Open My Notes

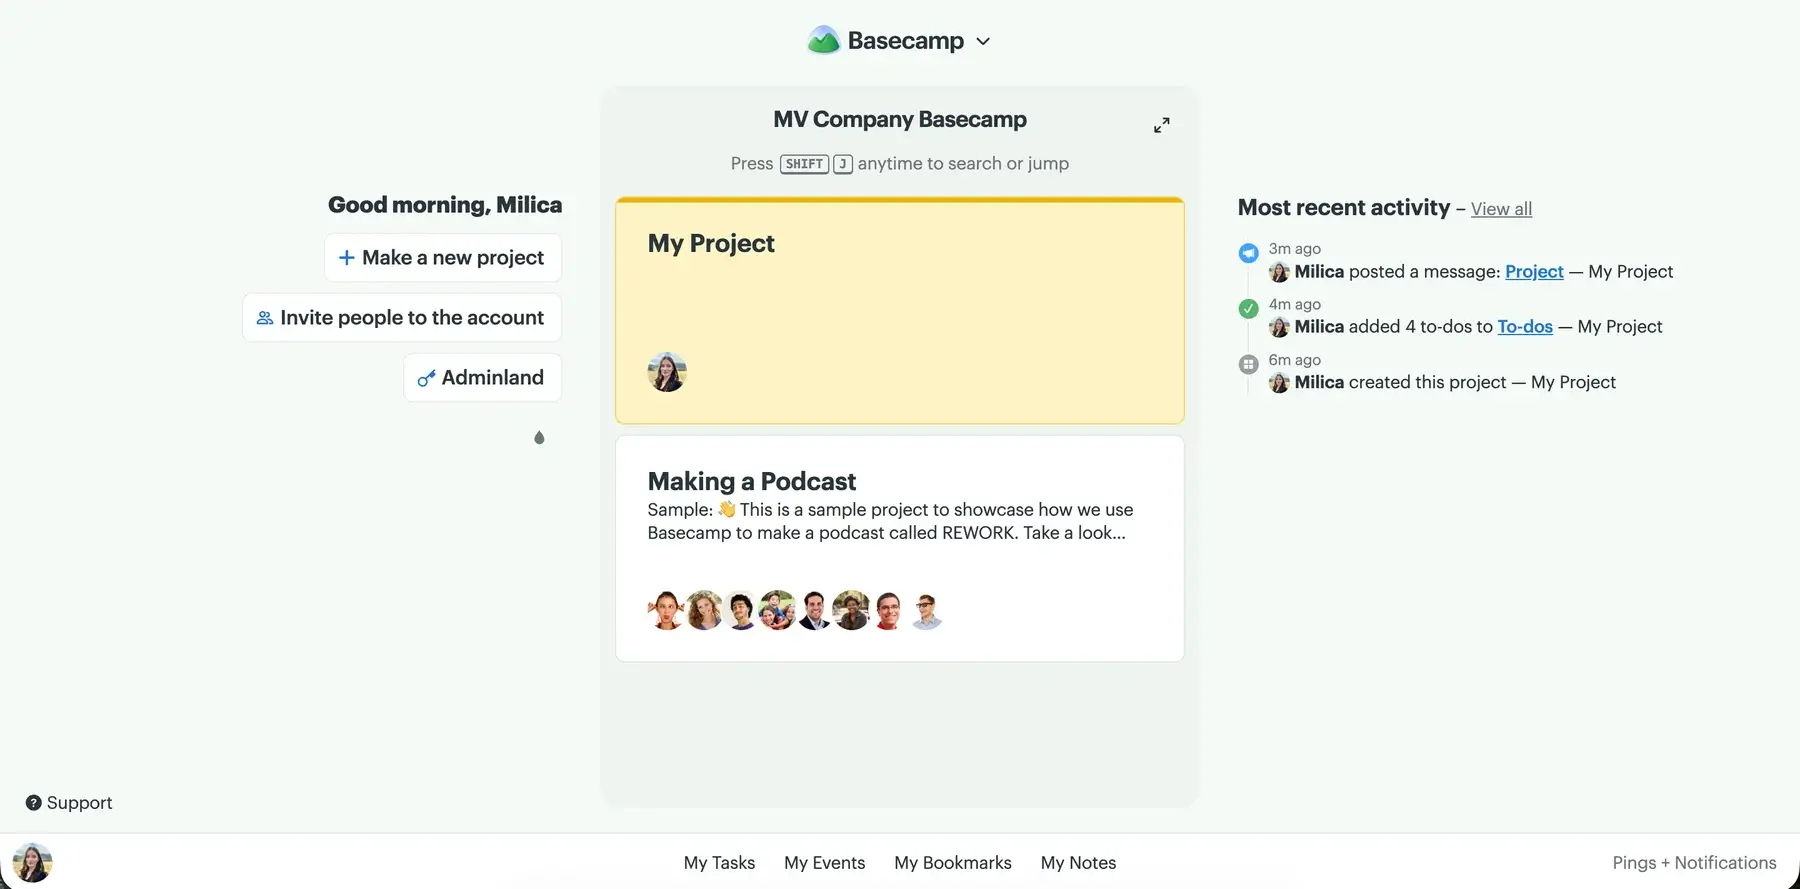pos(1078,863)
